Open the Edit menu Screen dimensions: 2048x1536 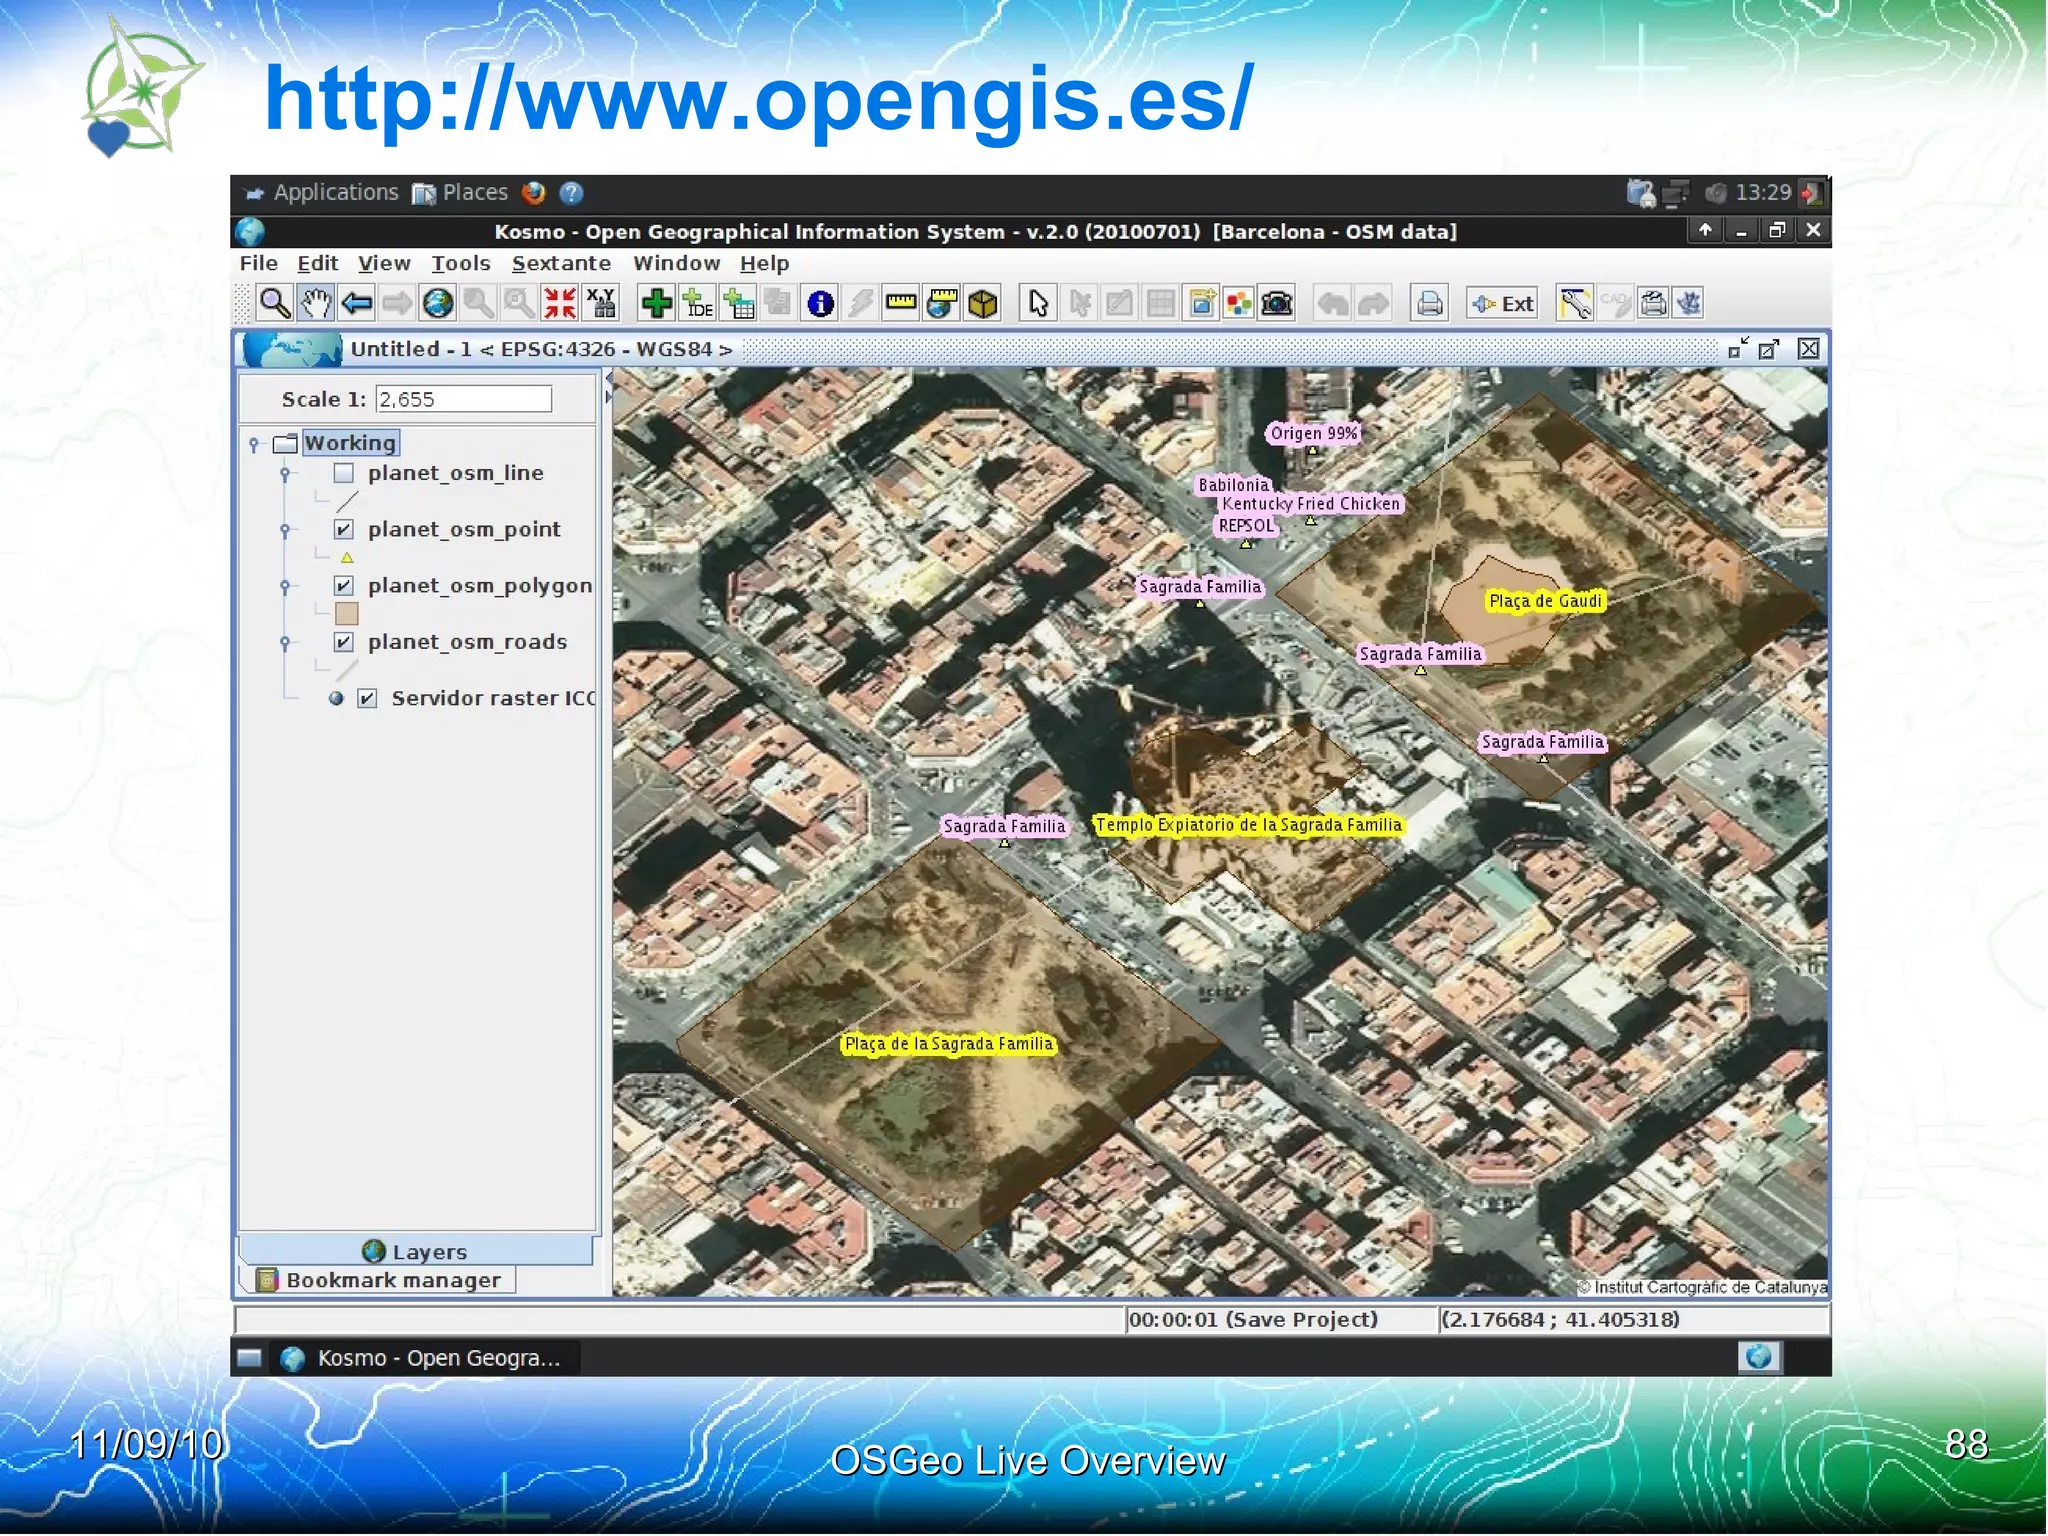pos(318,263)
